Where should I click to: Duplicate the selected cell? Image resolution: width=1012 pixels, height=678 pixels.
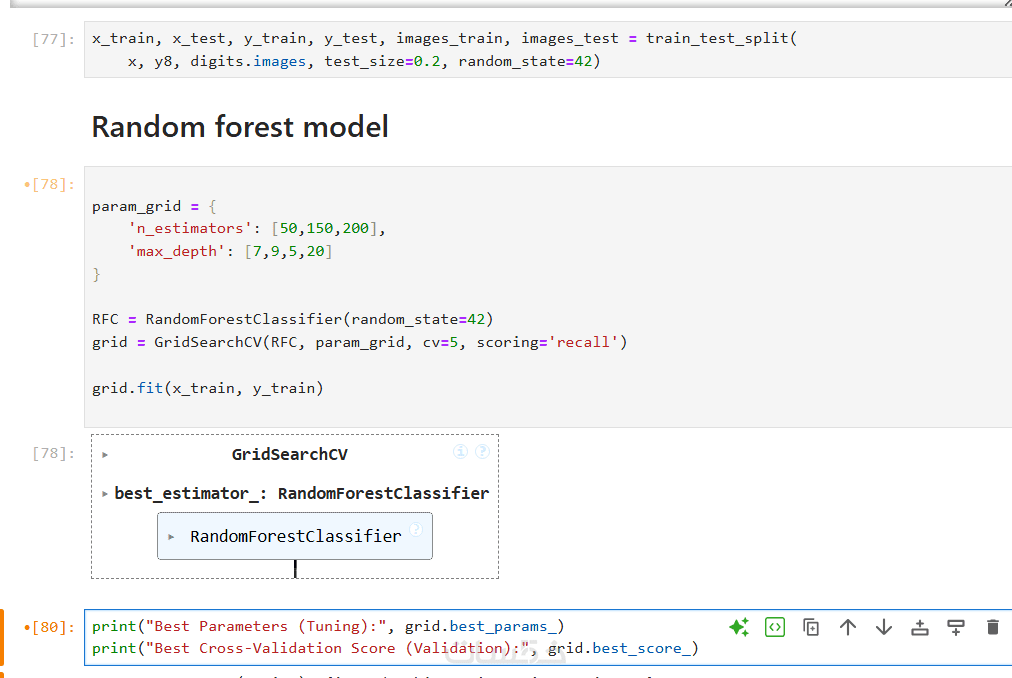pyautogui.click(x=812, y=627)
